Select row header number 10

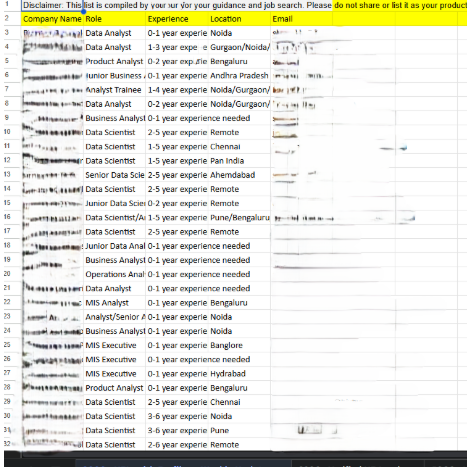pyautogui.click(x=7, y=132)
